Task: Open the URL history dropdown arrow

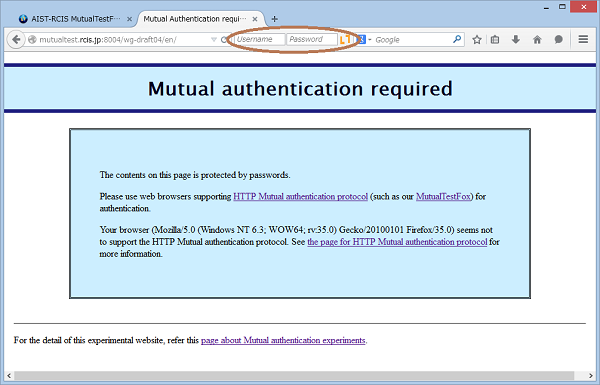Action: [214, 39]
